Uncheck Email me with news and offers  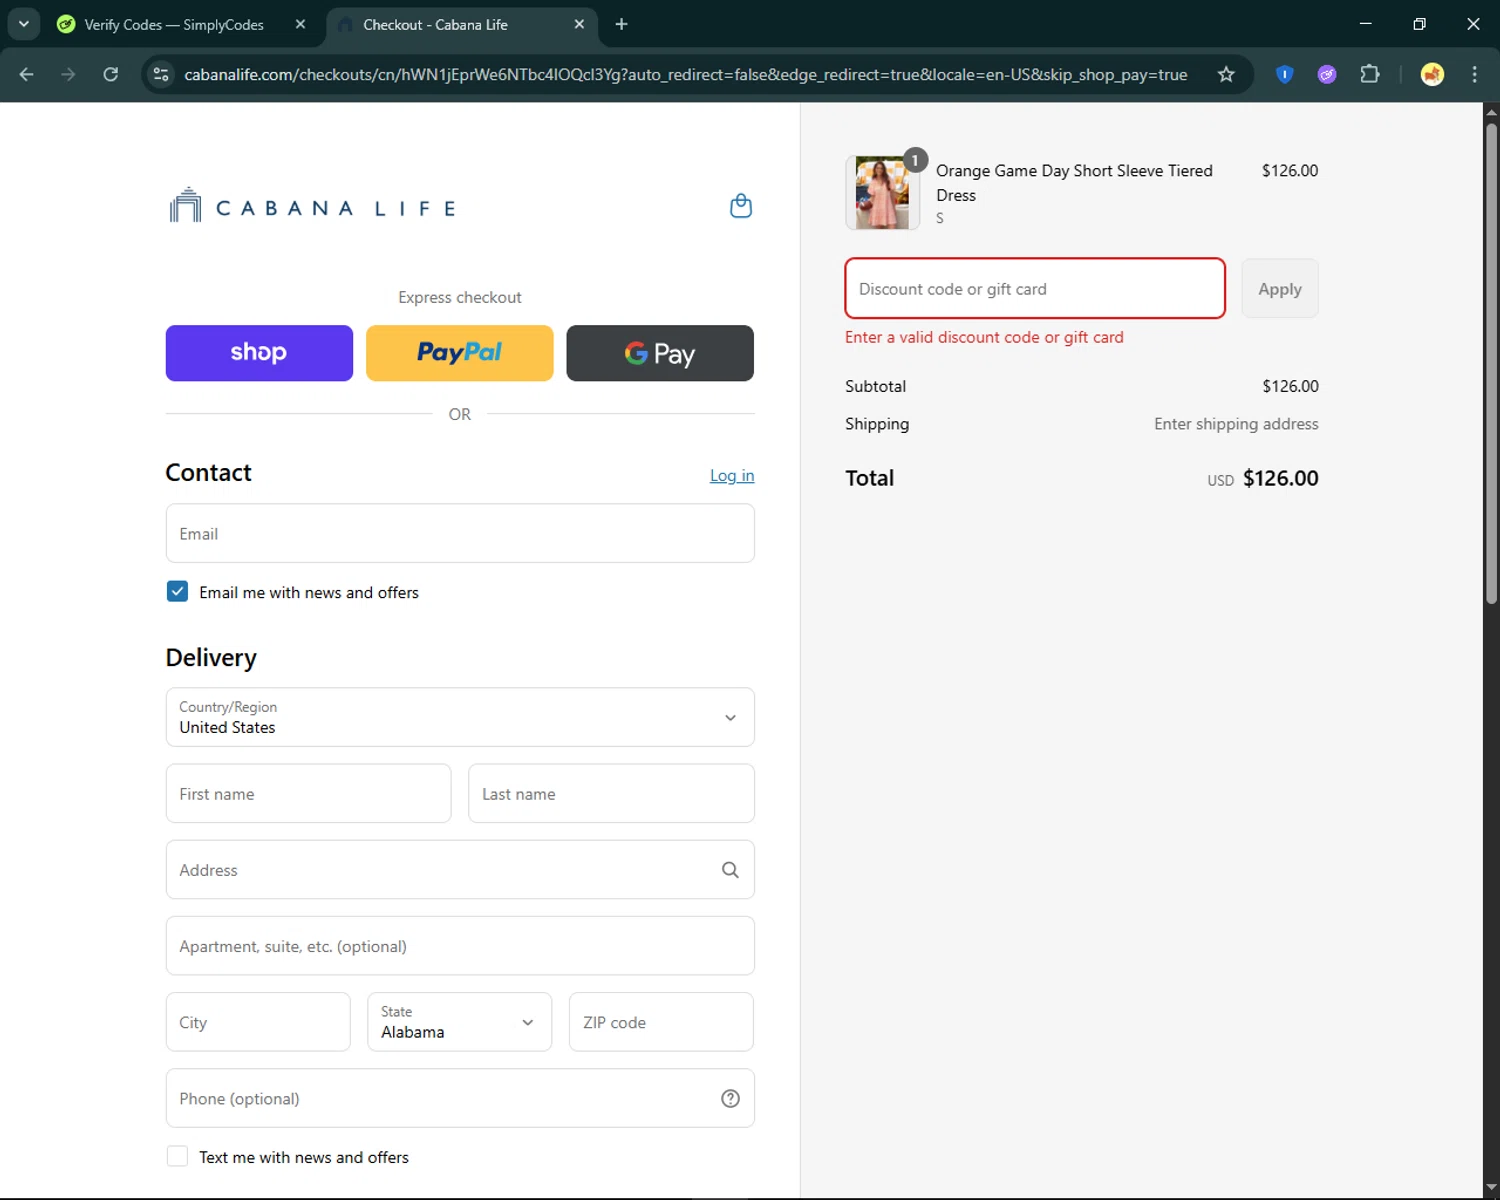[177, 591]
